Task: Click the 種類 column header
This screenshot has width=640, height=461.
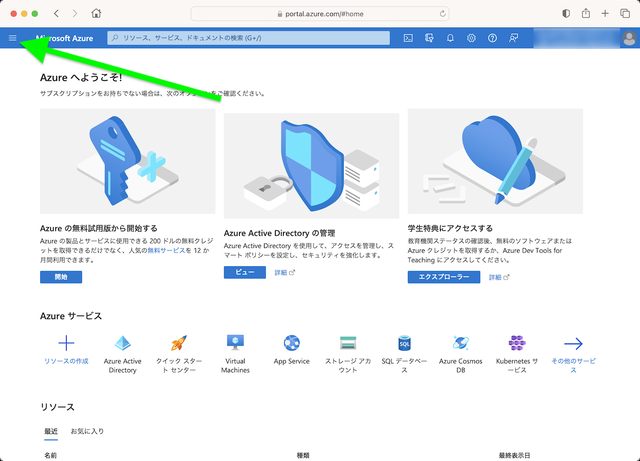Action: [x=303, y=455]
